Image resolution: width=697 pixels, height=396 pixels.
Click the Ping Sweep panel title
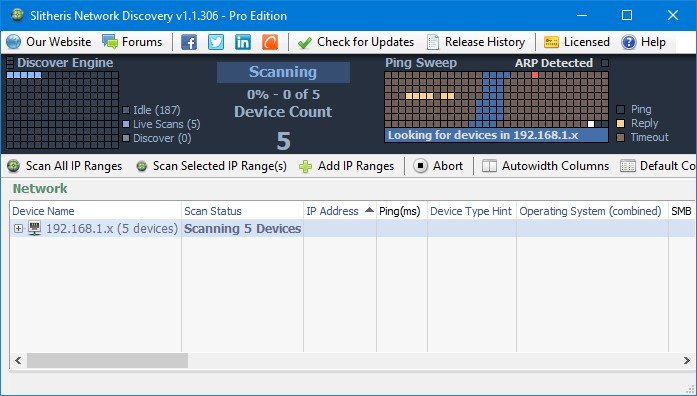[x=421, y=63]
